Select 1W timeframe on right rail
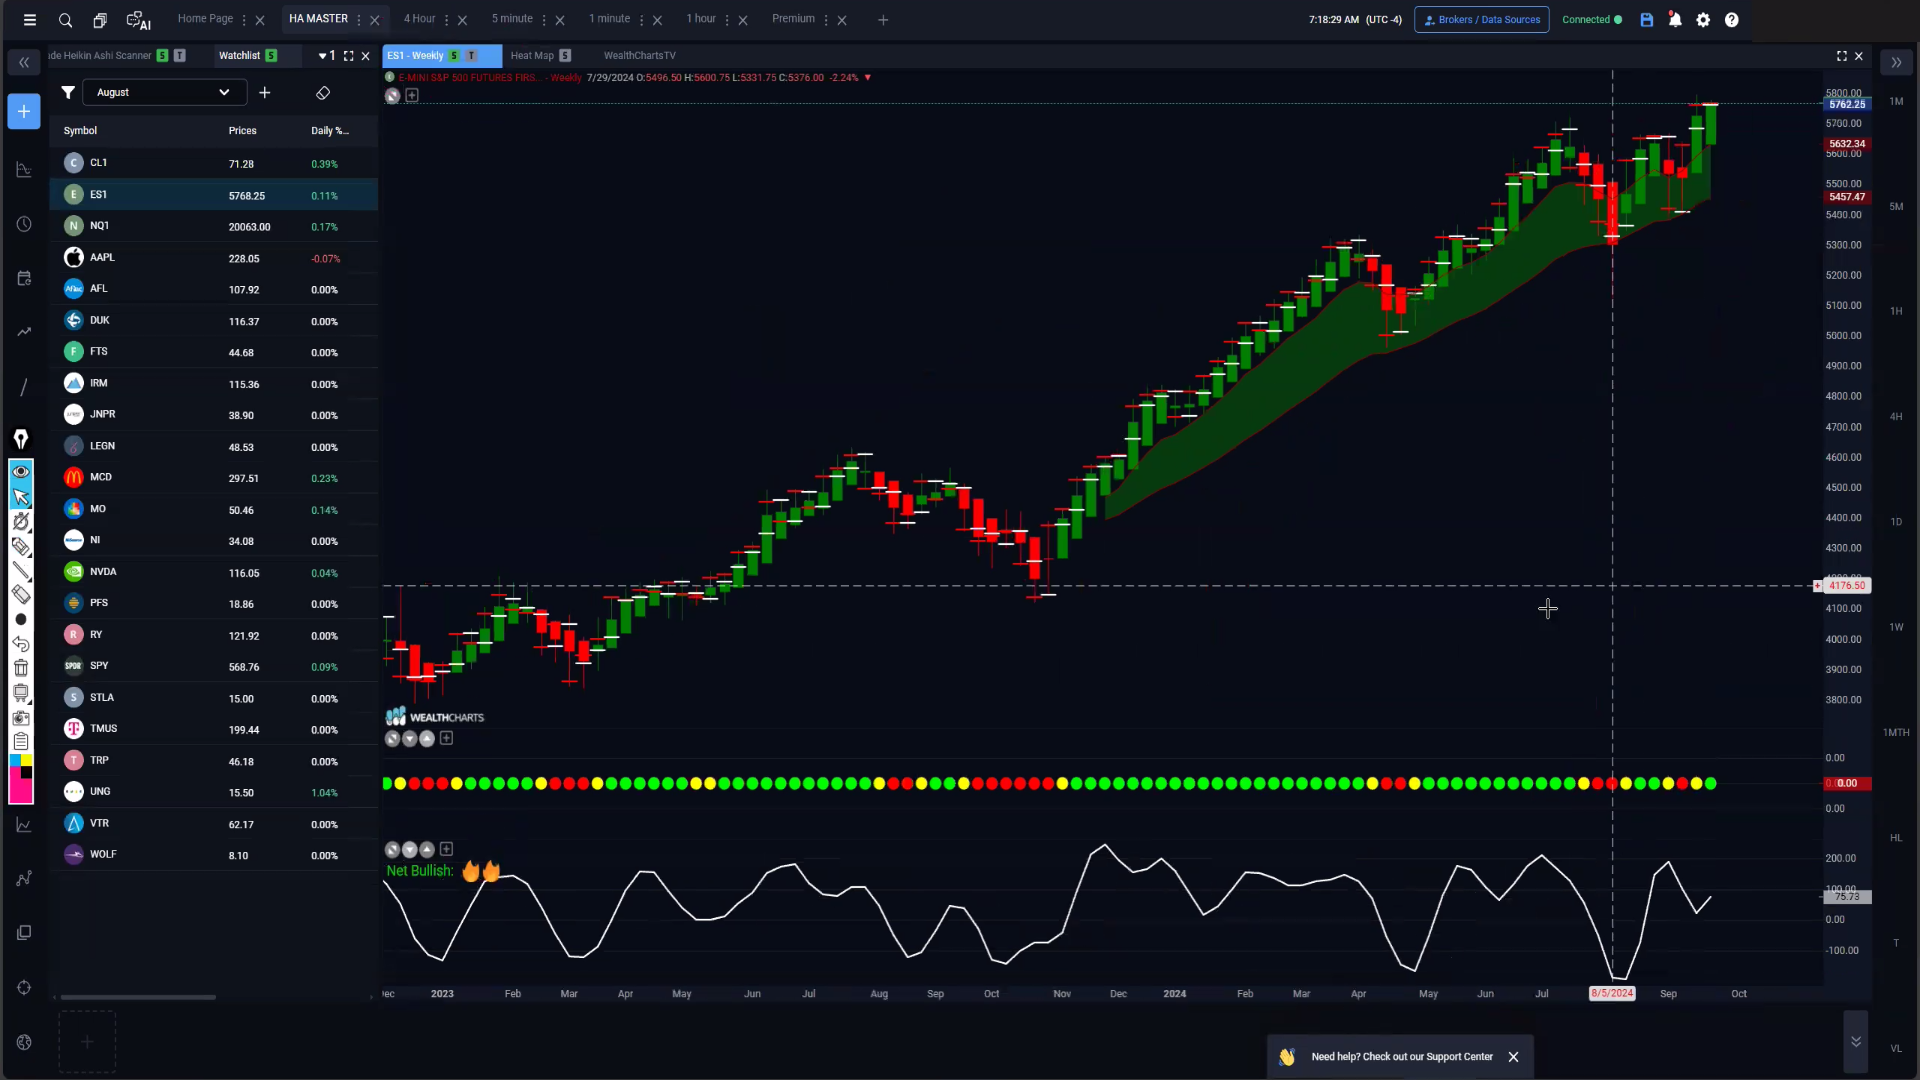This screenshot has width=1920, height=1080. (1896, 628)
